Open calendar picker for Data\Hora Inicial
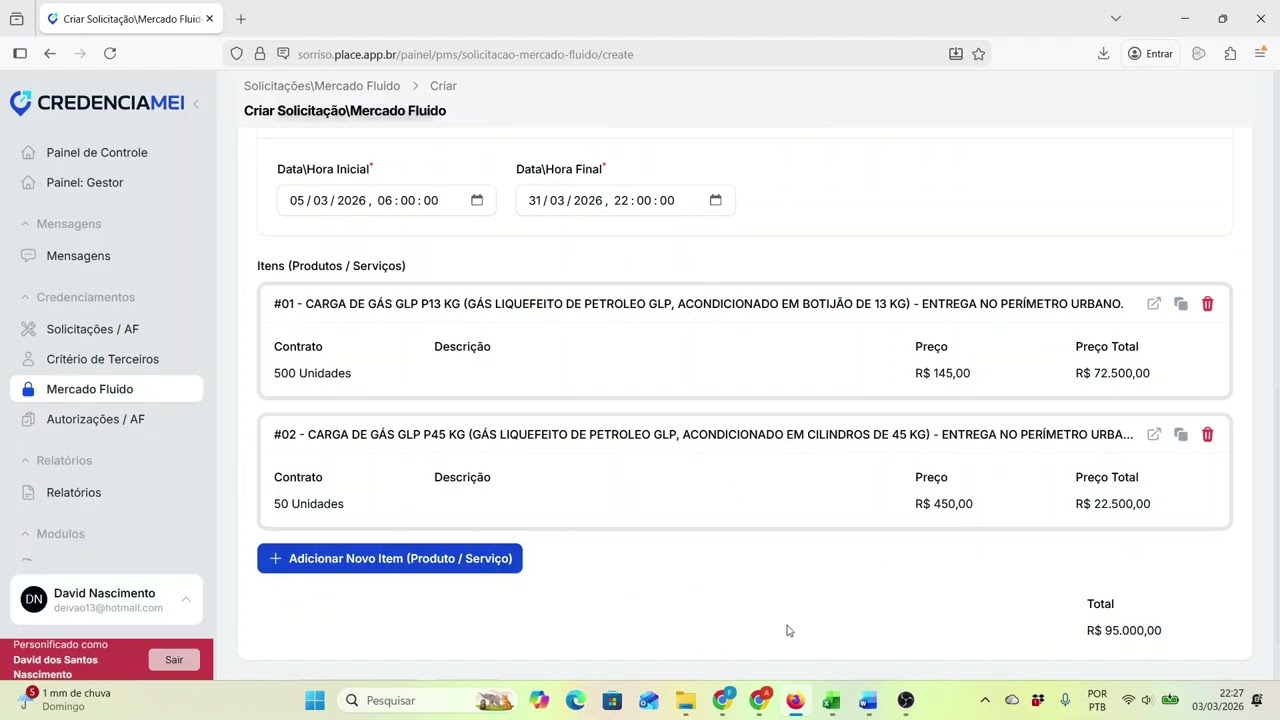 click(477, 200)
